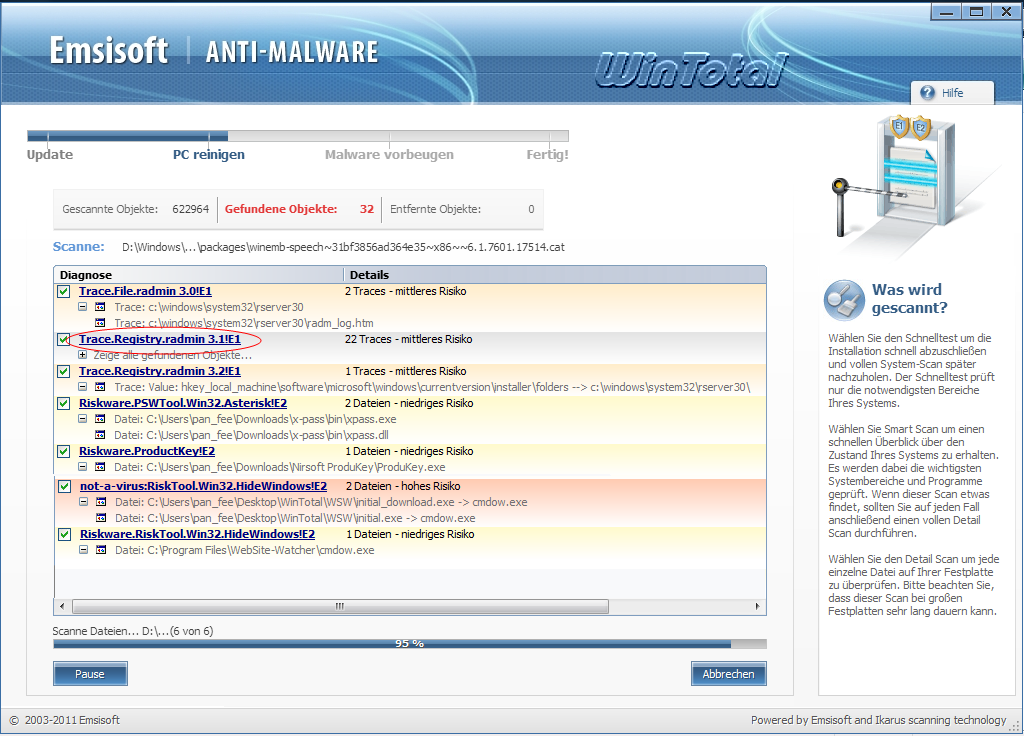This screenshot has width=1024, height=736.
Task: Click the window resize grip icon
Action: coord(1016,726)
